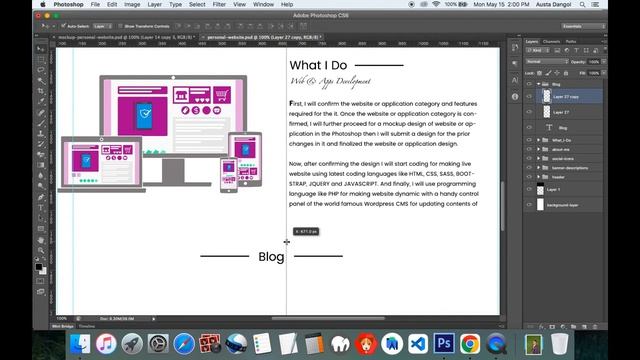Hide the Layer 27 copy layer

[x=529, y=97]
